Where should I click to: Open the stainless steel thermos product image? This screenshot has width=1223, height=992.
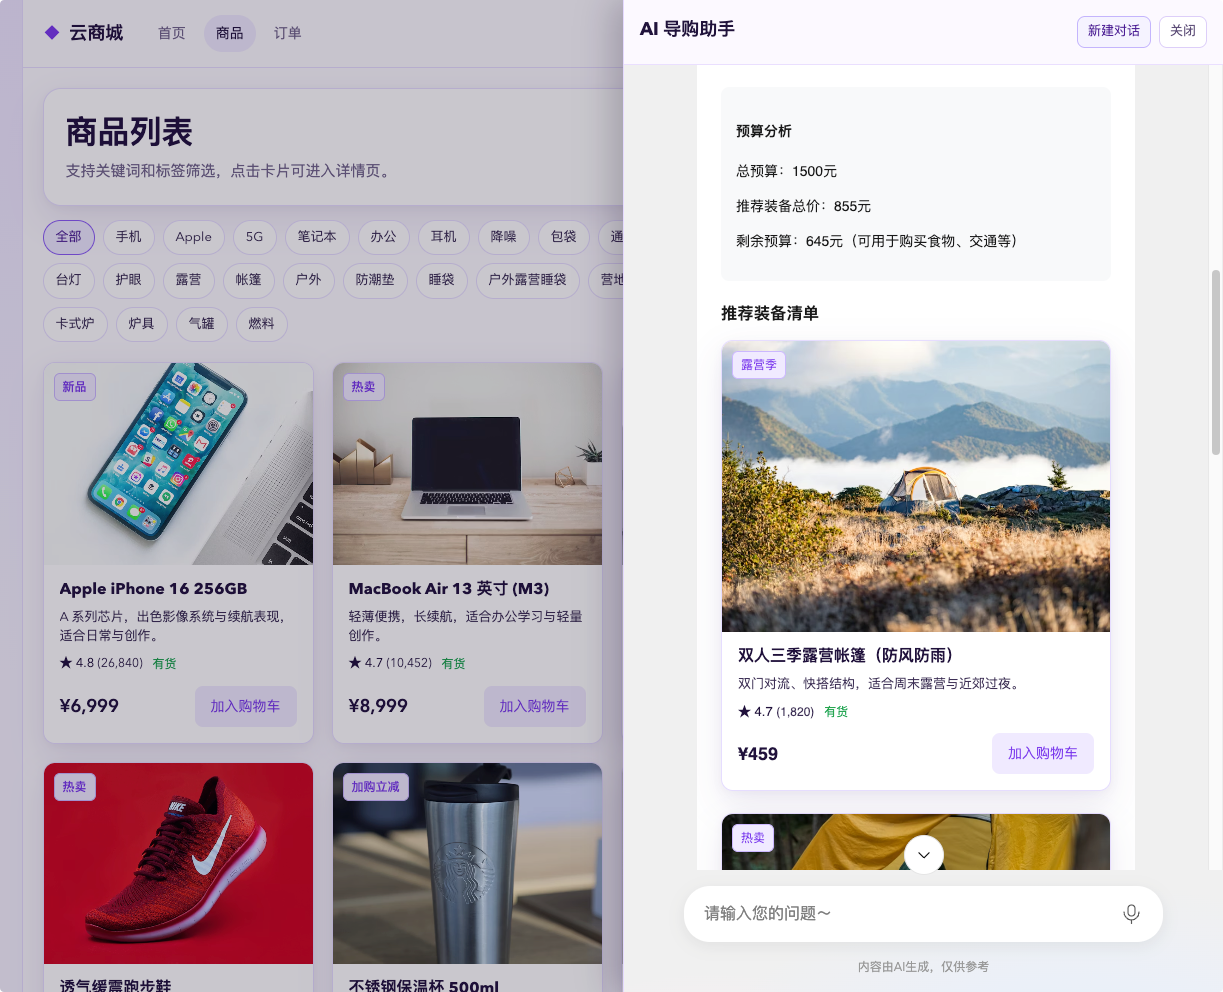click(x=467, y=864)
